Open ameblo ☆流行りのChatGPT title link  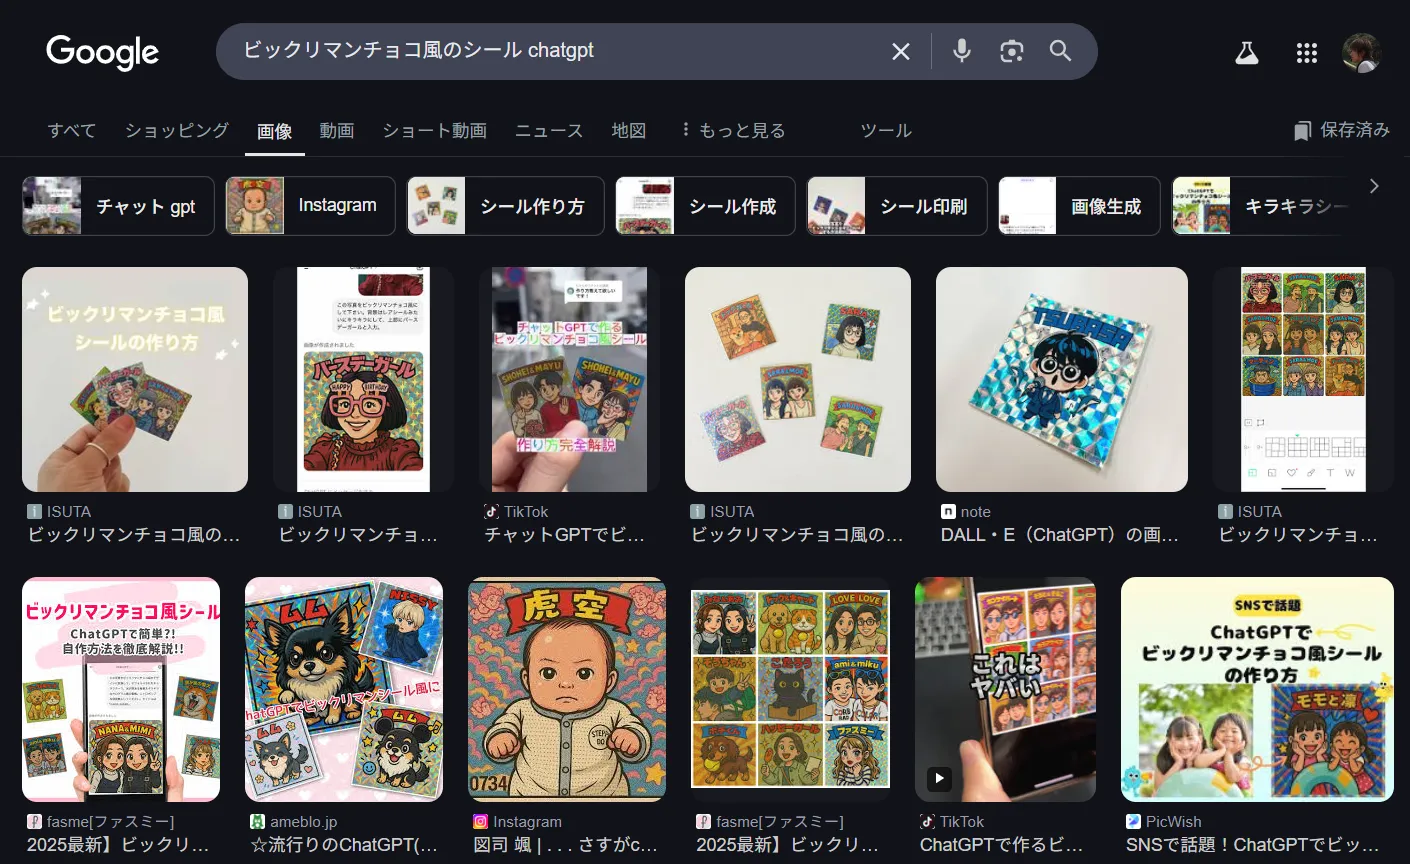click(344, 845)
